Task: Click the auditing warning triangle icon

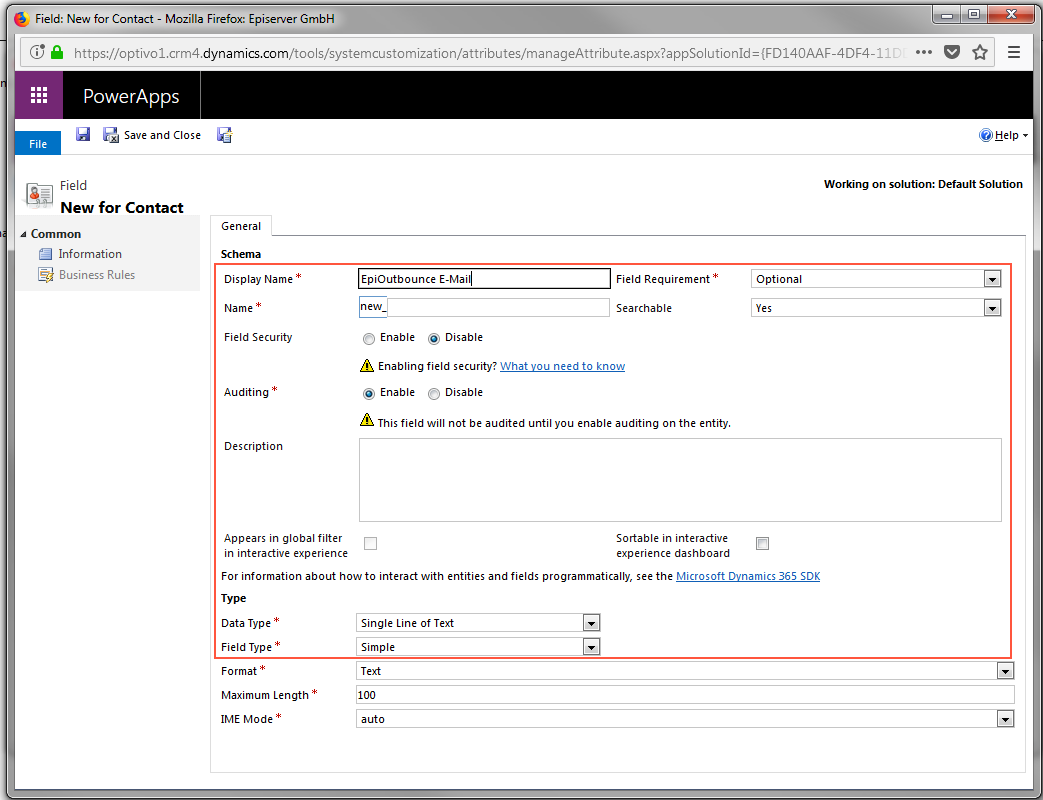Action: point(367,420)
